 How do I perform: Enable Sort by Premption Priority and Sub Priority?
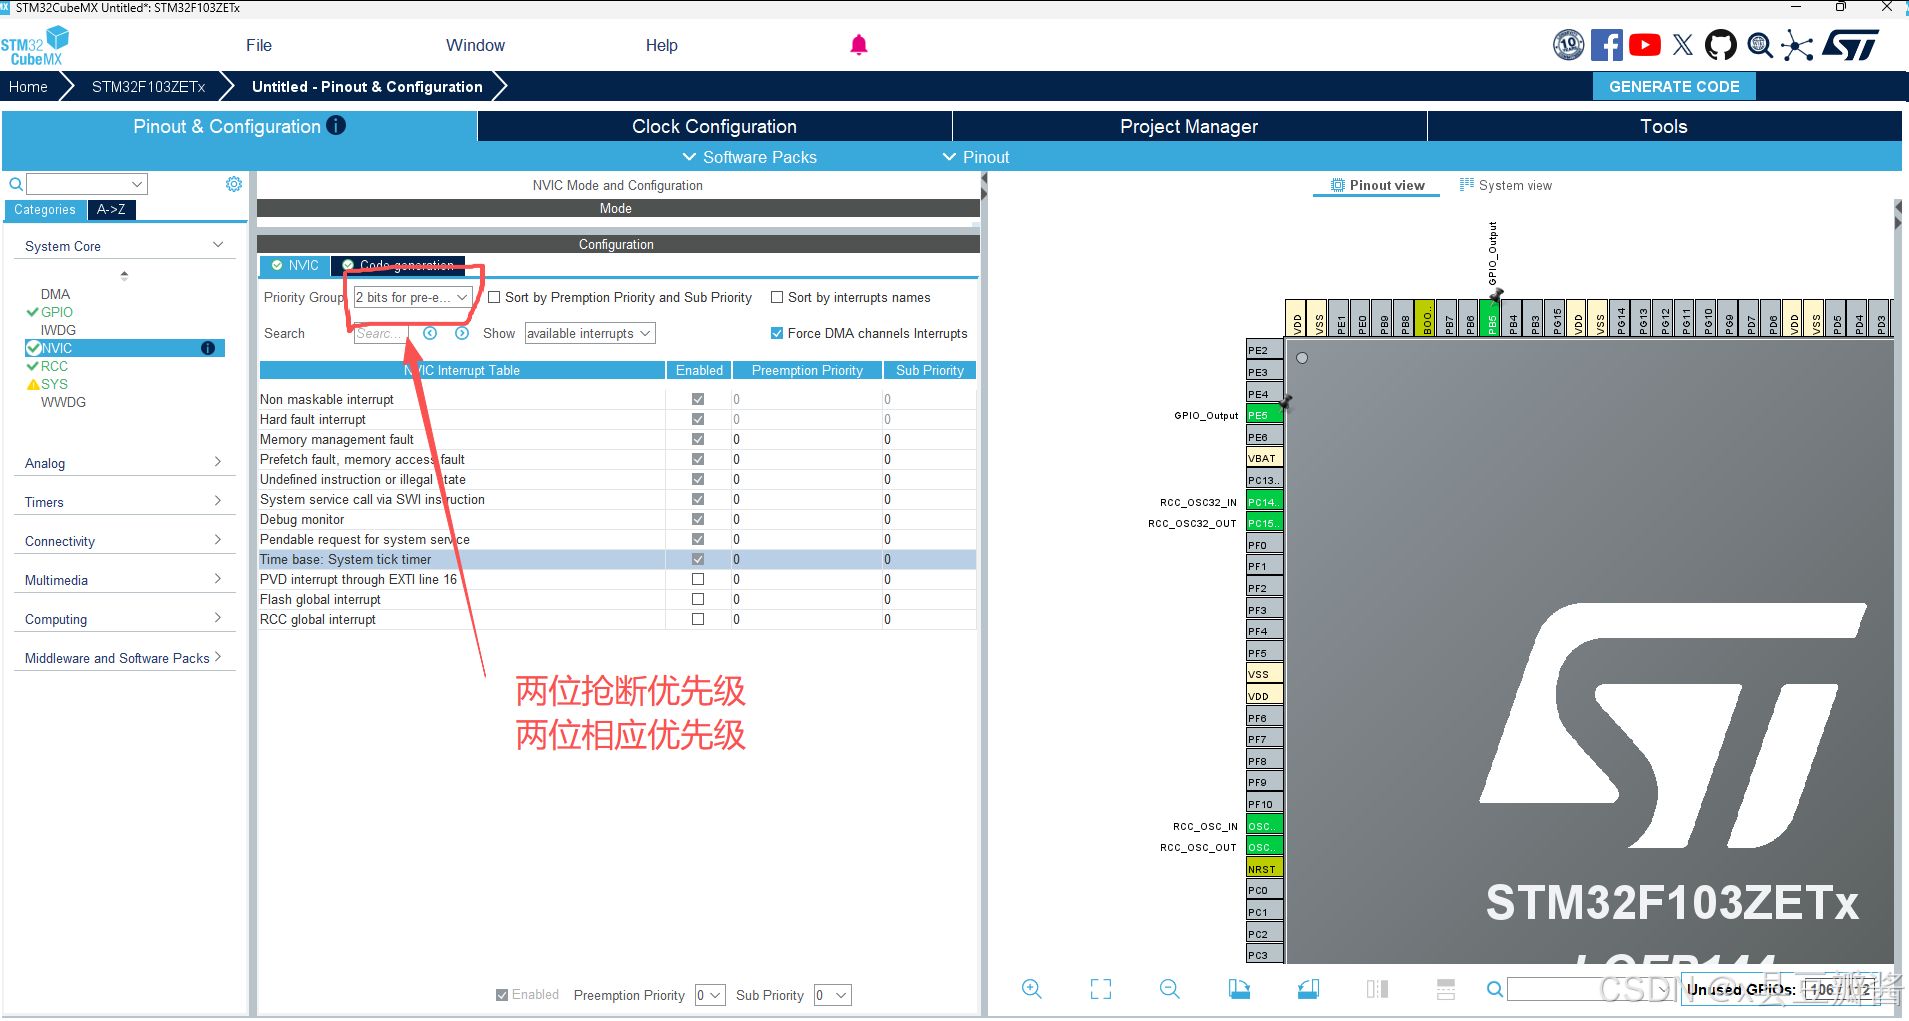pyautogui.click(x=494, y=297)
